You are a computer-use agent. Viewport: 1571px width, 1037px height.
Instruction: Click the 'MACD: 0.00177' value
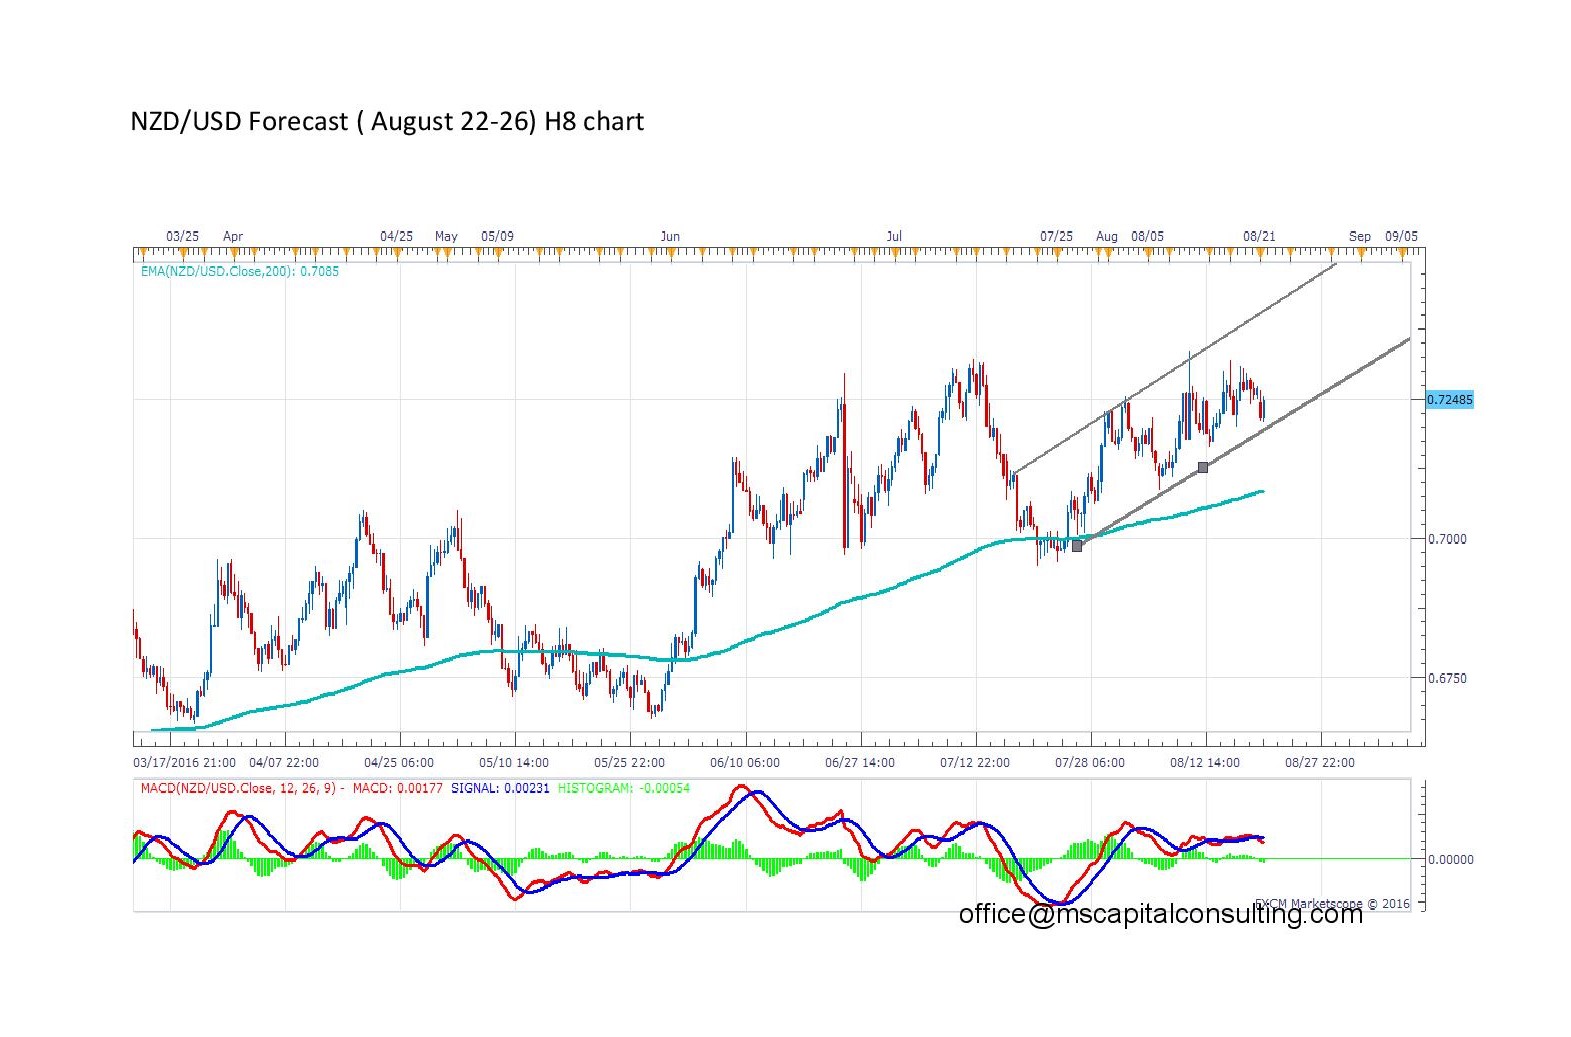(398, 788)
